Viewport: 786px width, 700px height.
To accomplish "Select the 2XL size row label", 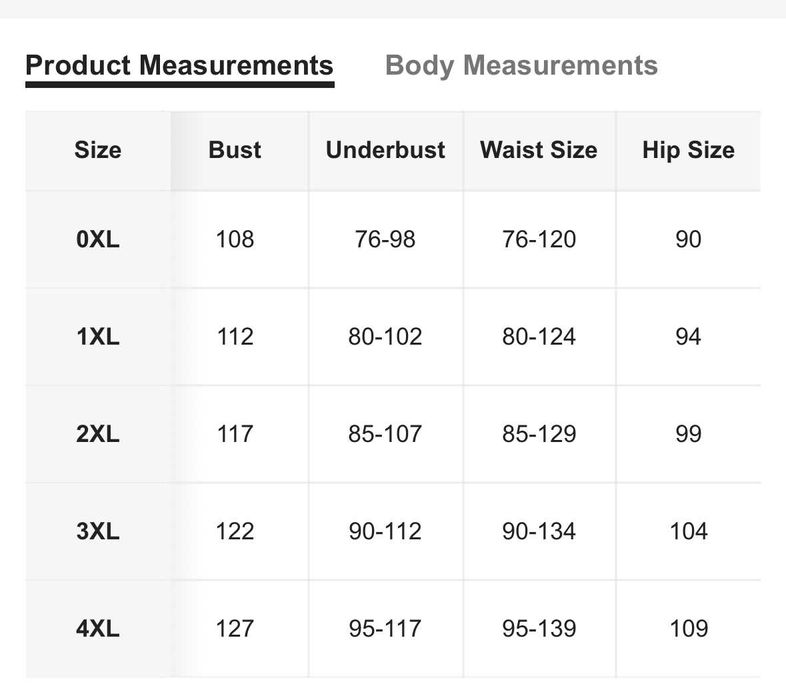I will 98,434.
